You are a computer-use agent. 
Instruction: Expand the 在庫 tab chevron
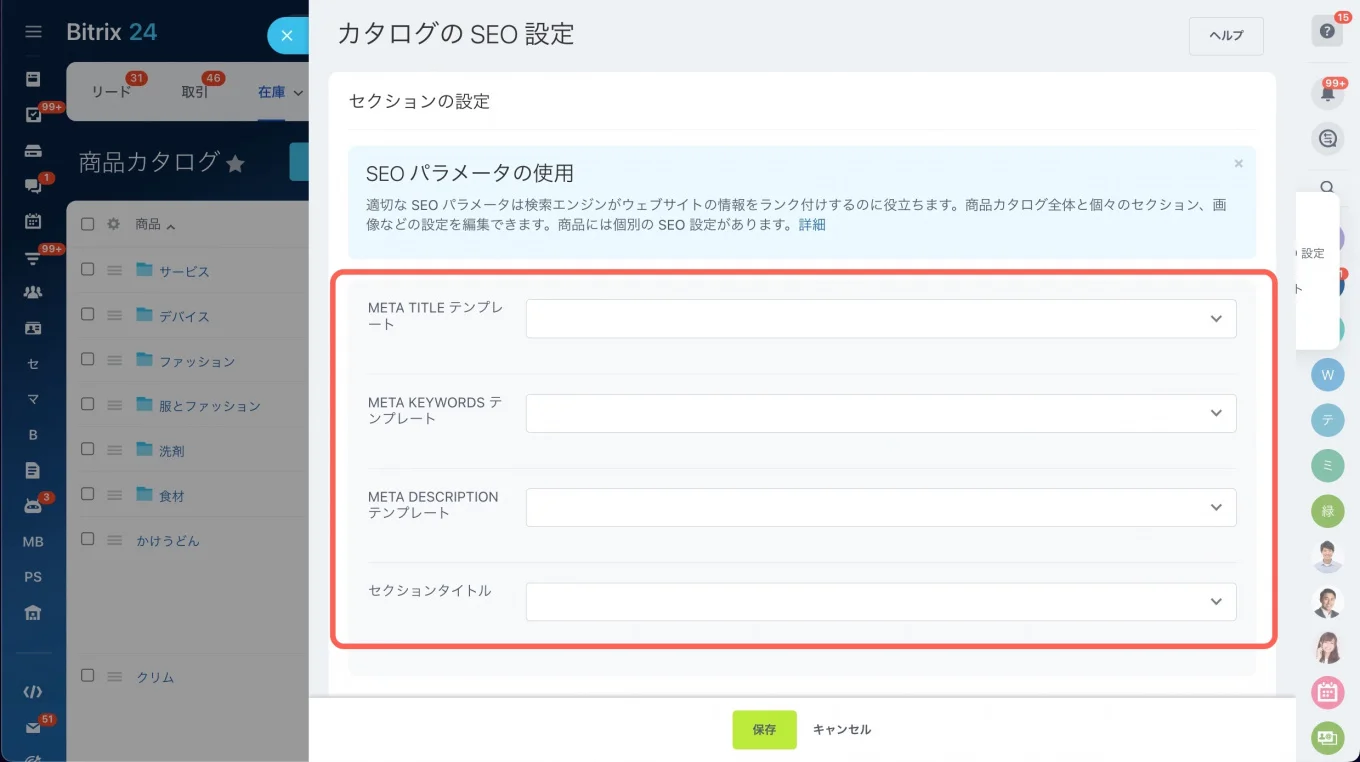tap(298, 92)
